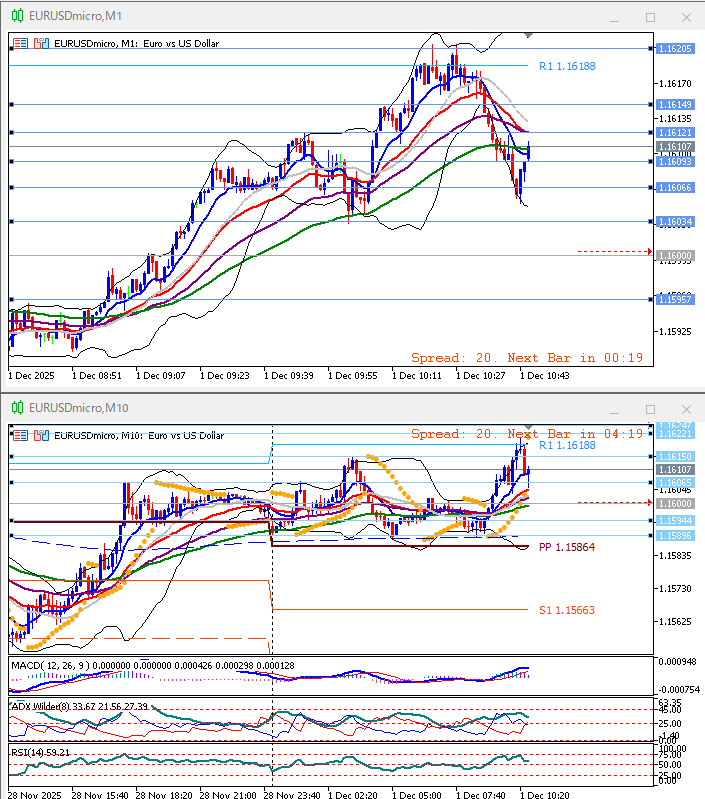This screenshot has height=799, width=705.
Task: Click the red arrow at 1.16000 in M1 chart
Action: click(649, 251)
